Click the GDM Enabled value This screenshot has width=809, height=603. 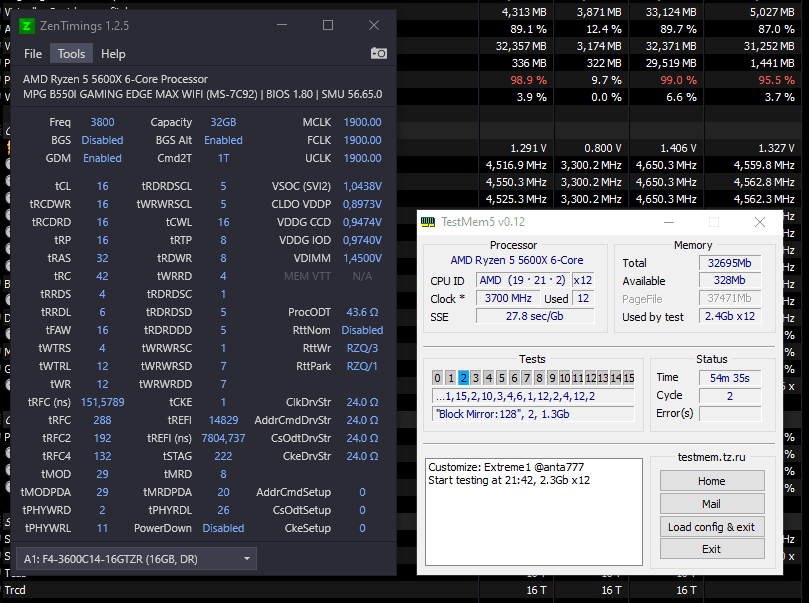click(102, 158)
